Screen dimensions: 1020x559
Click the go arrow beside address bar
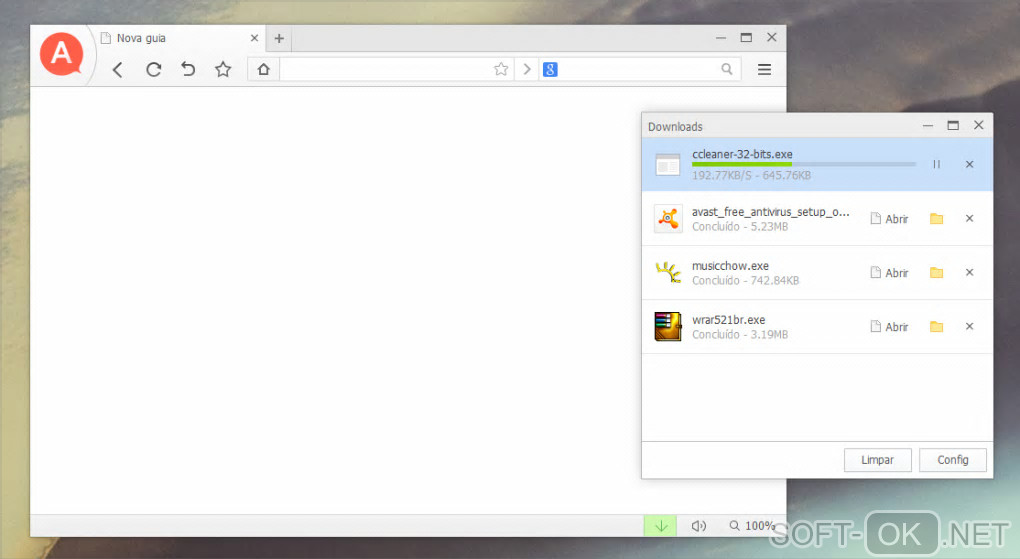tap(527, 69)
